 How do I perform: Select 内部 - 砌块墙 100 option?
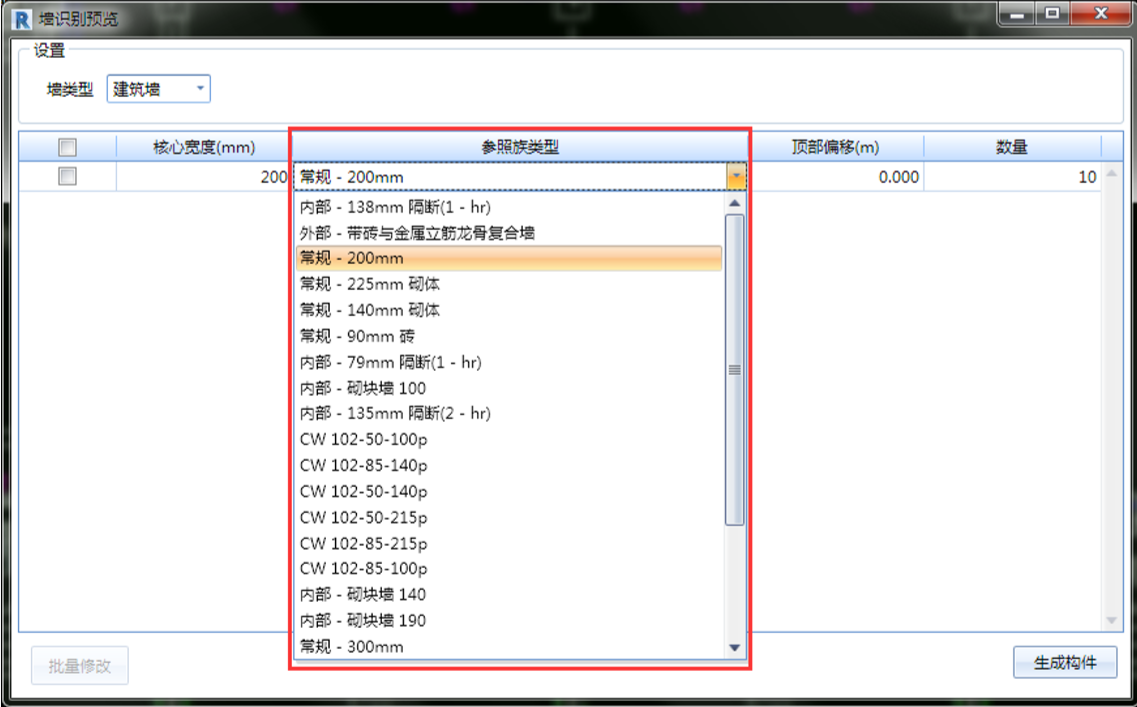(x=509, y=388)
